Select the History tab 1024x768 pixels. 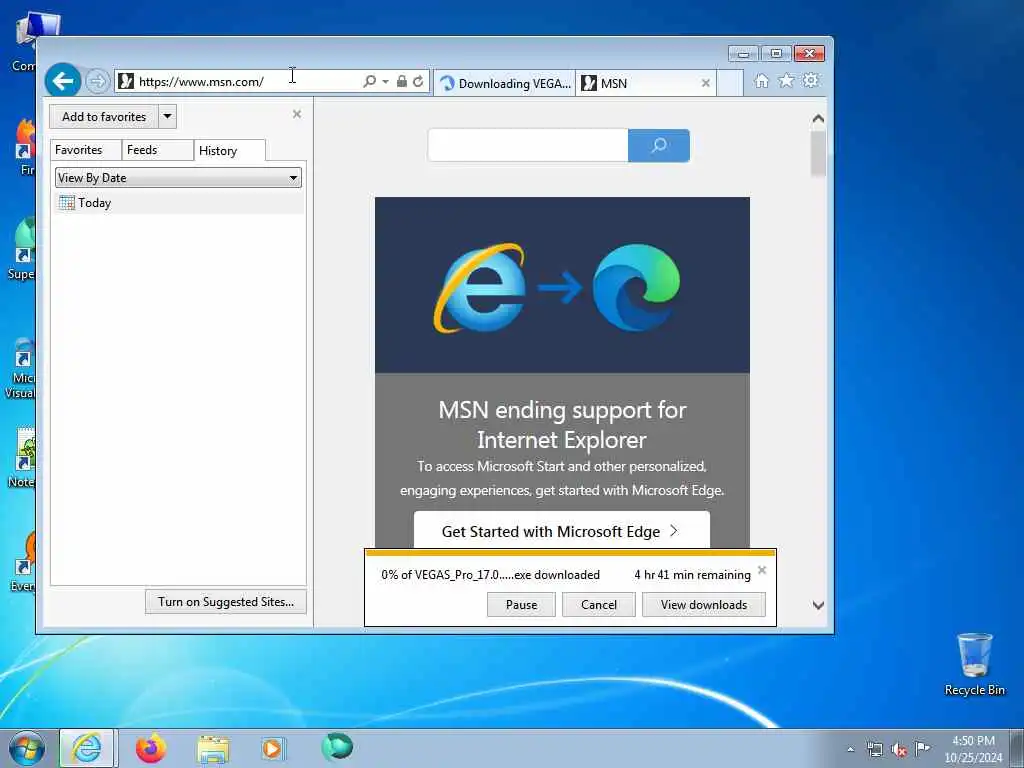pyautogui.click(x=229, y=150)
